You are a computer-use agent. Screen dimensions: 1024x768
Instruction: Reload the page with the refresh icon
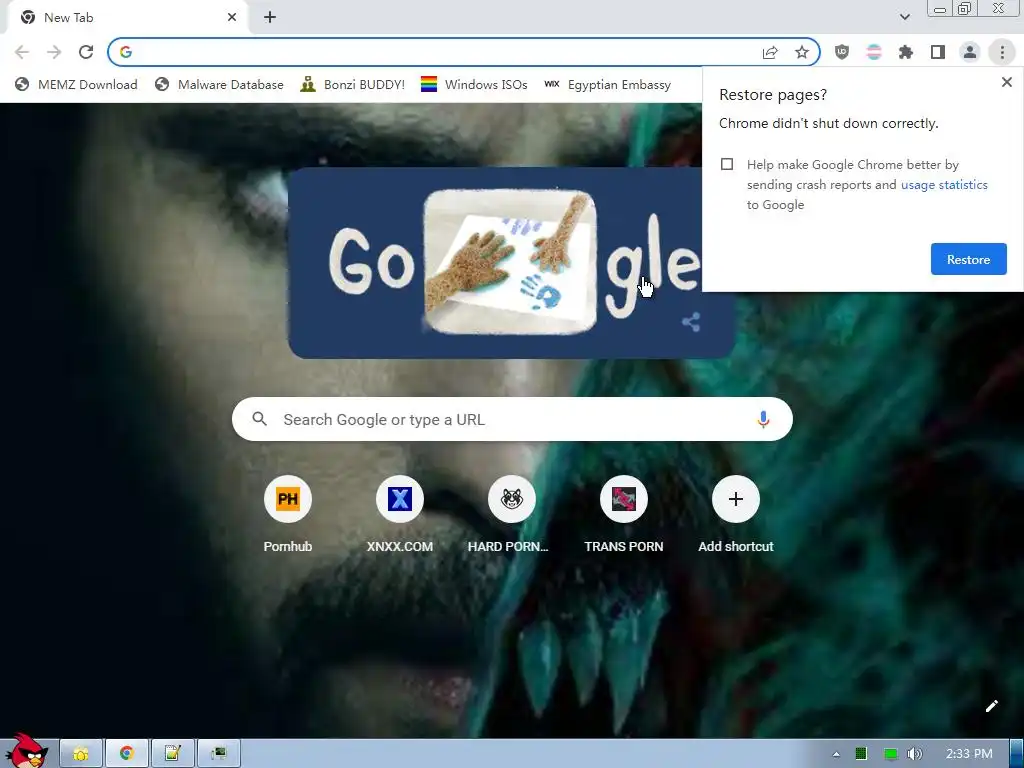click(86, 52)
